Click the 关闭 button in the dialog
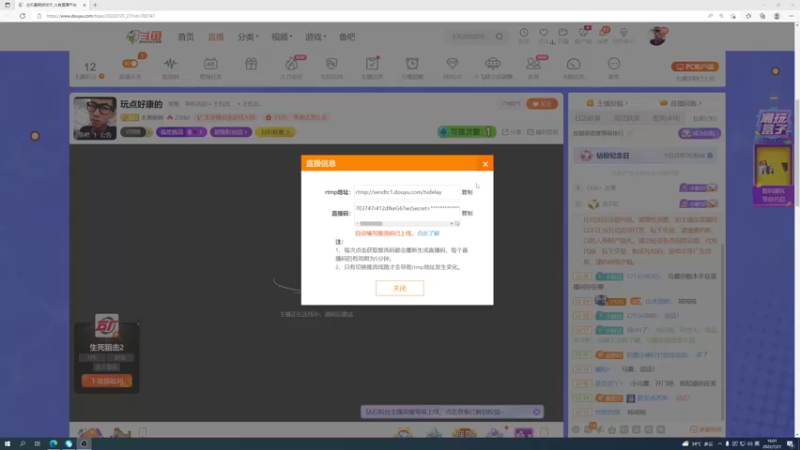 (399, 288)
